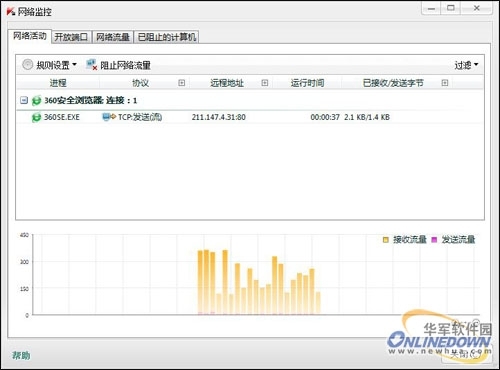Click the block network traffic icon
500x370 pixels.
click(91, 65)
